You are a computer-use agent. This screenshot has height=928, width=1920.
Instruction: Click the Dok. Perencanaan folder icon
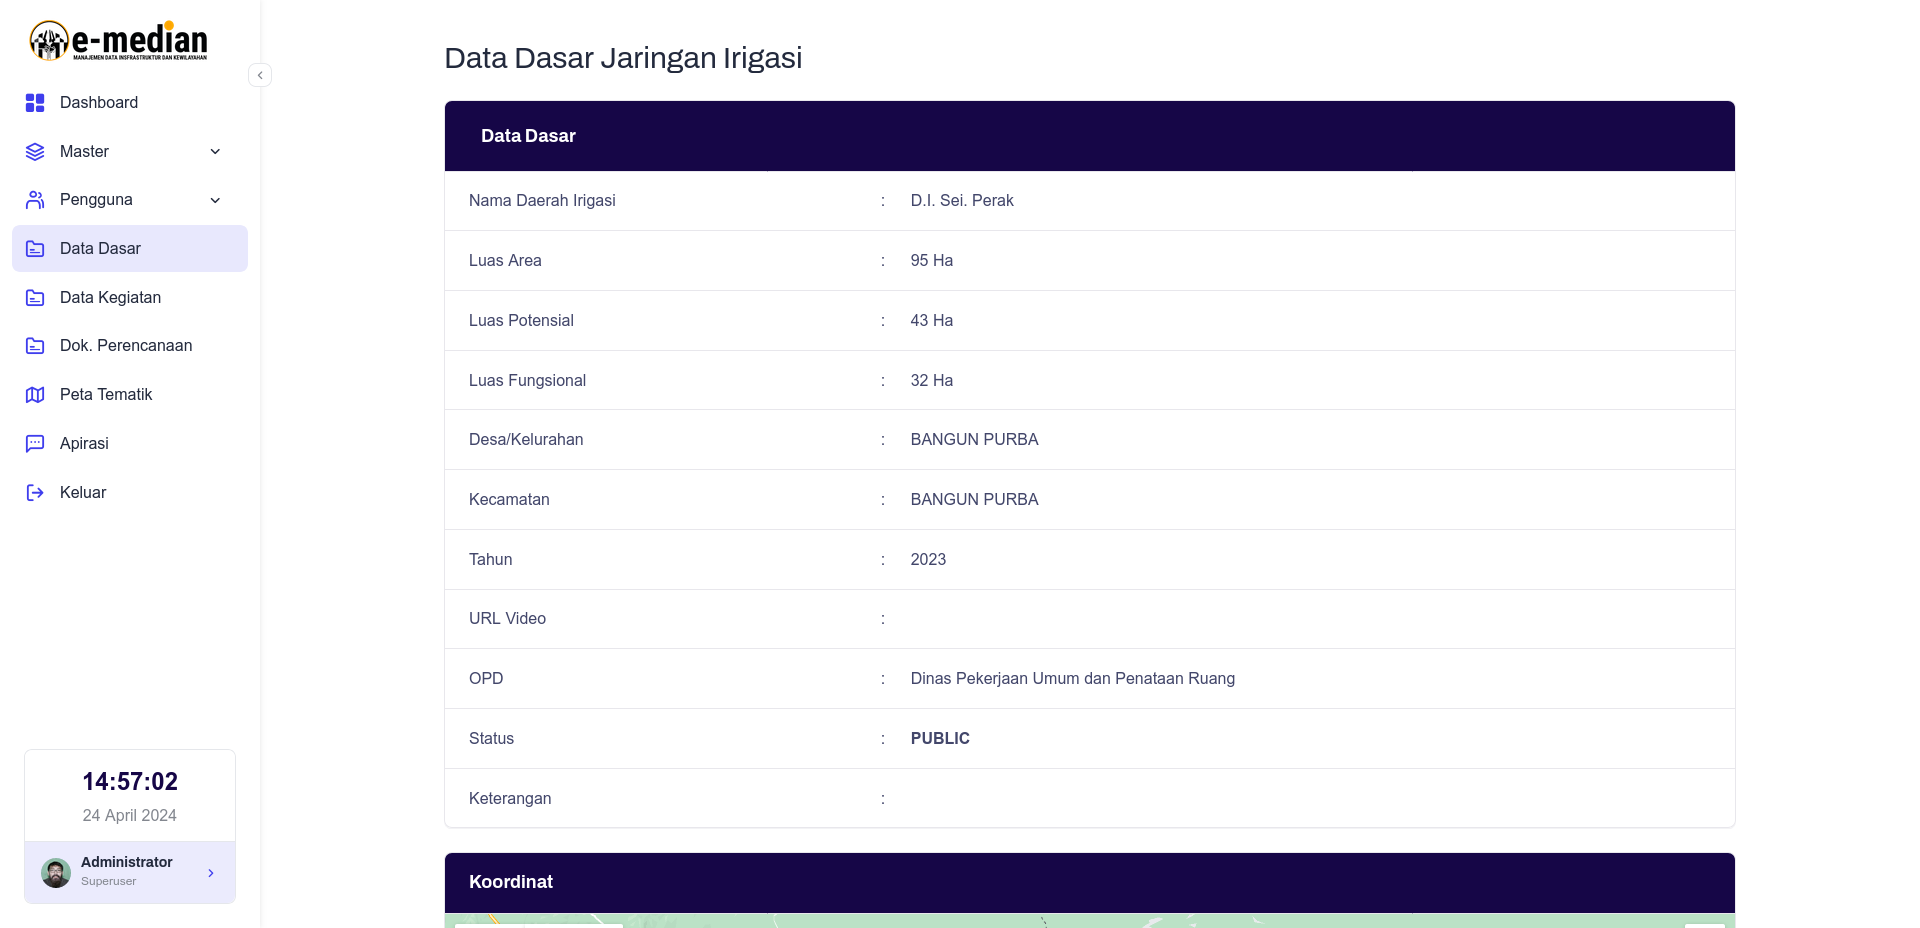click(35, 346)
